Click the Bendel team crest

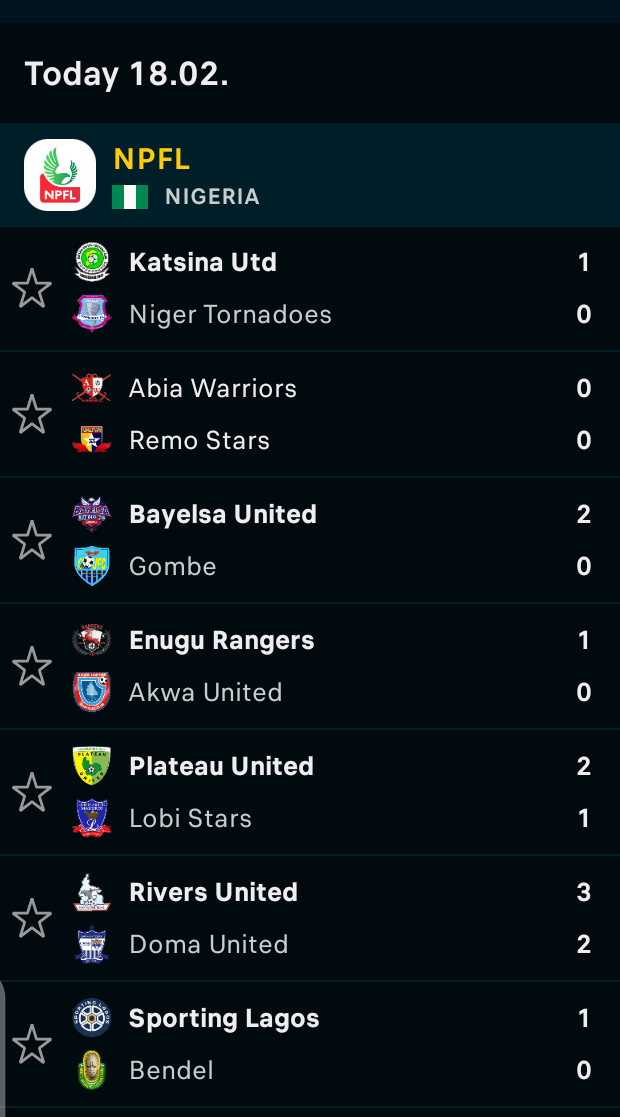[92, 1070]
